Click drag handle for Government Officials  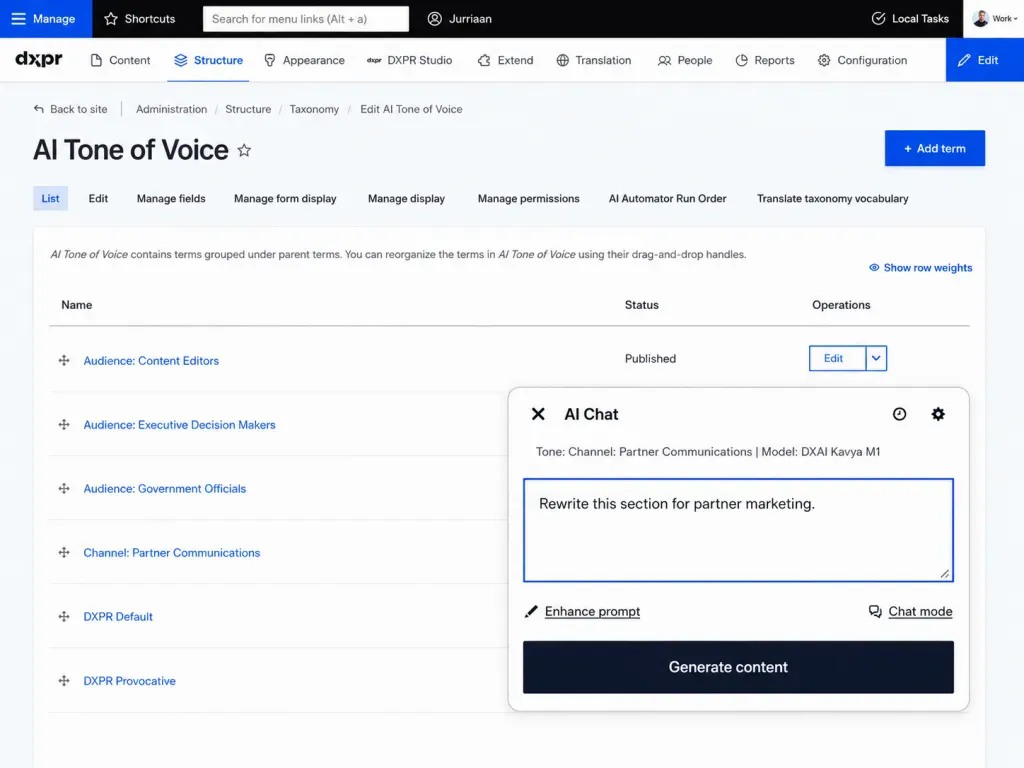[64, 488]
